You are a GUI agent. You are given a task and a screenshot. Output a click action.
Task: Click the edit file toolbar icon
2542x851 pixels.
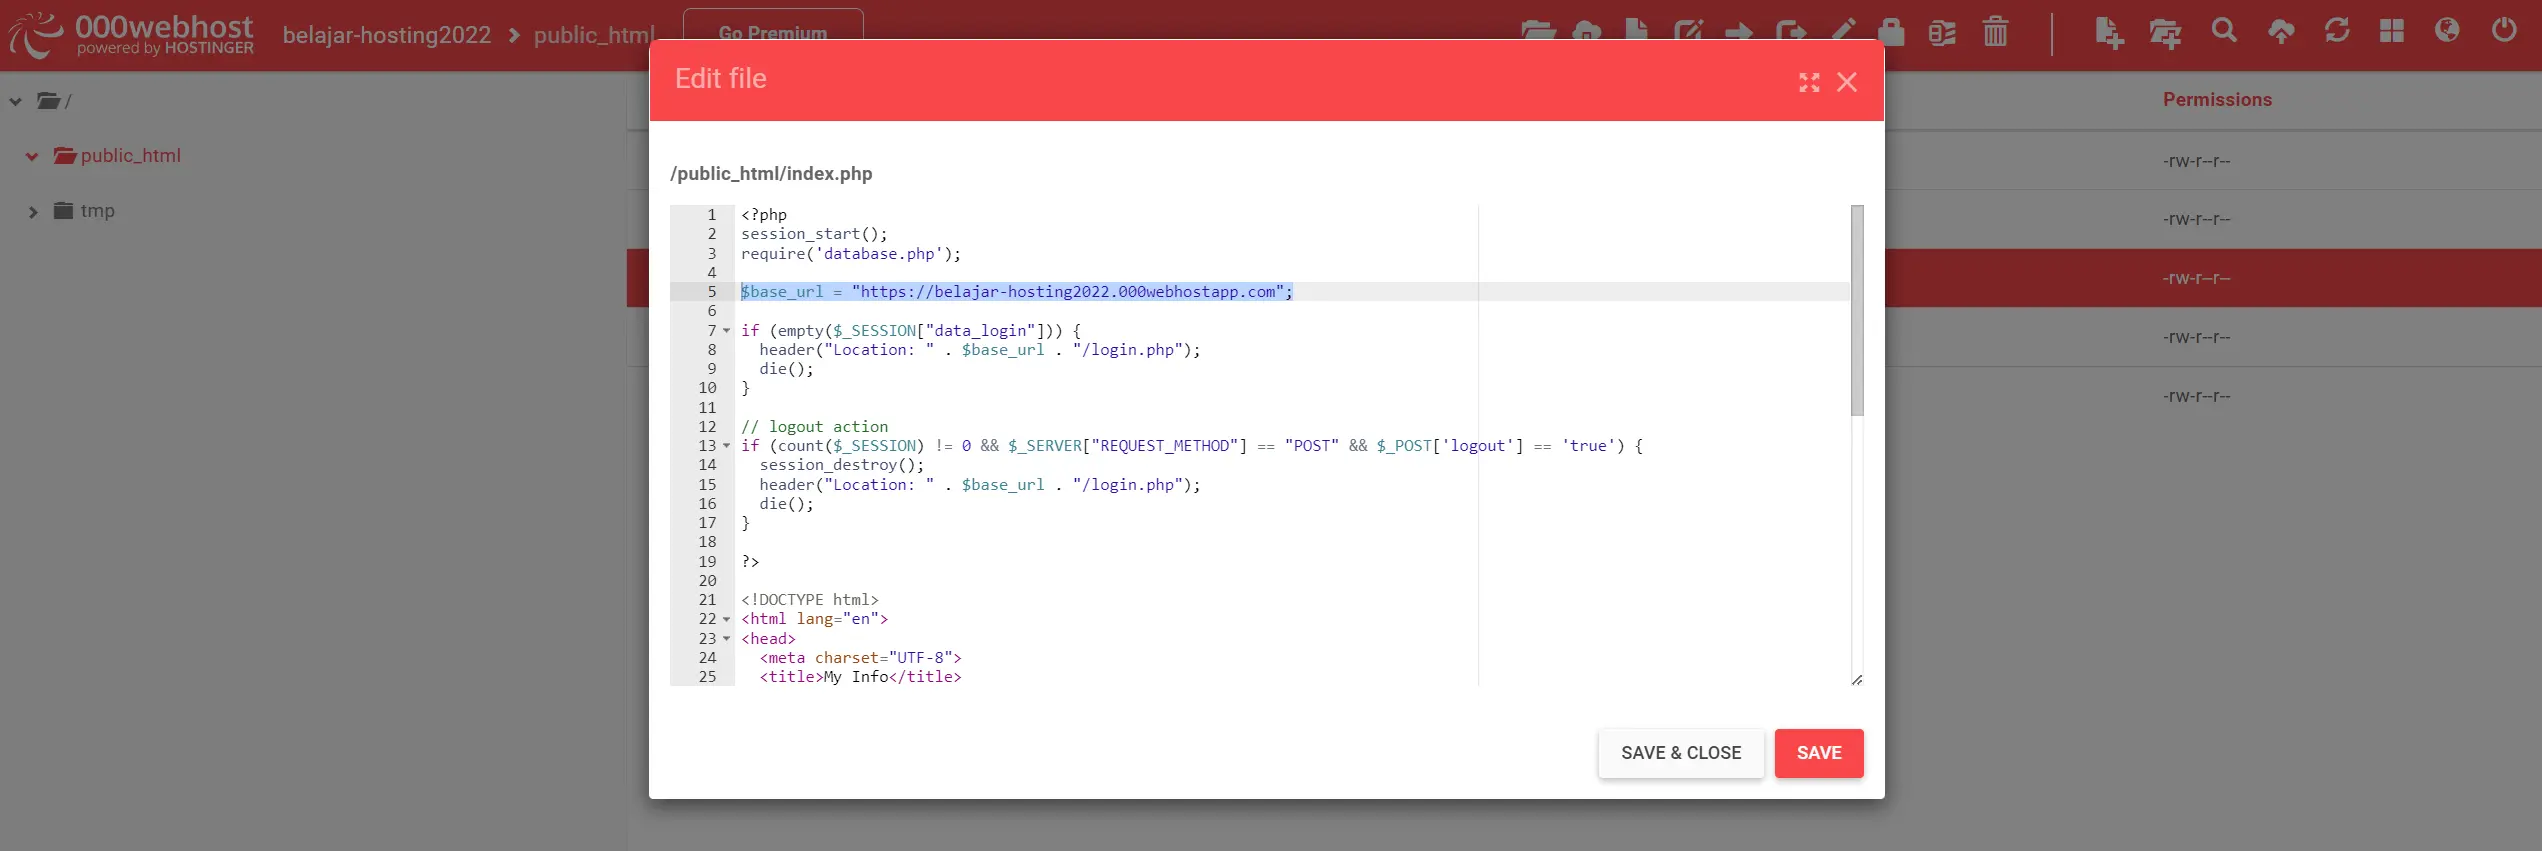[x=1689, y=31]
